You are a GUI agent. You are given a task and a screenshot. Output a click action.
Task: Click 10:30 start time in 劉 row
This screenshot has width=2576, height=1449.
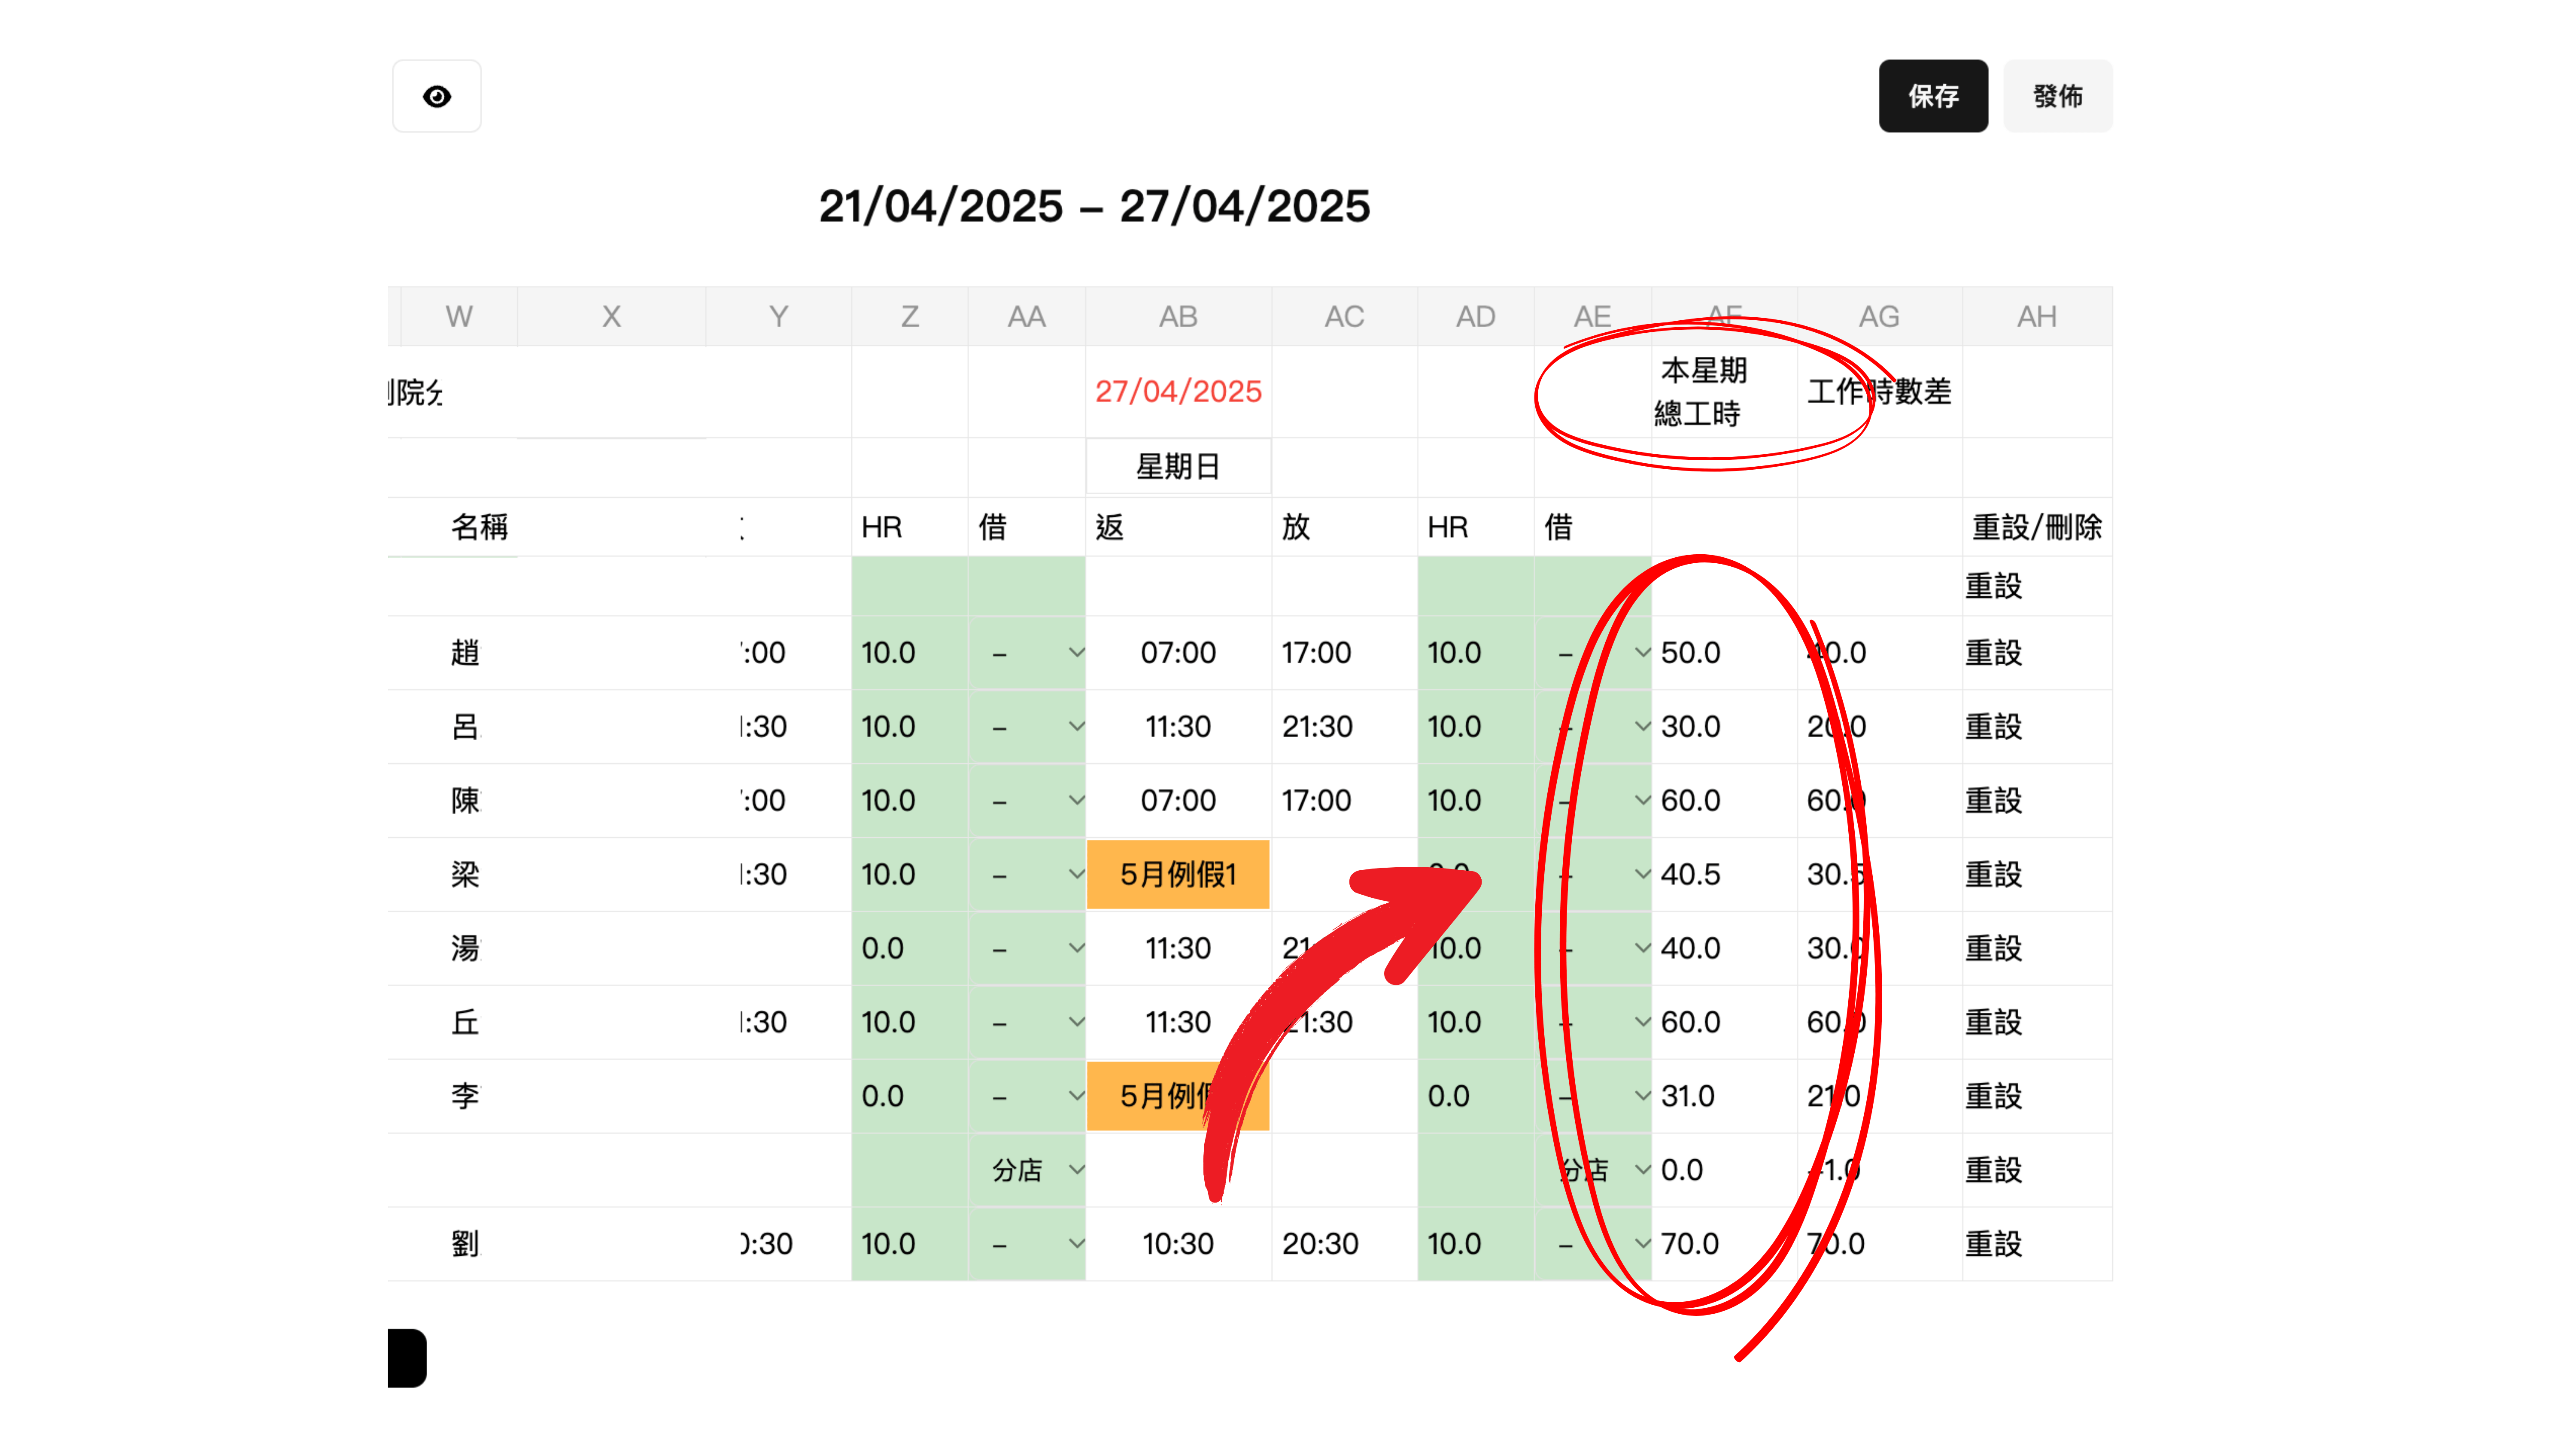[1178, 1244]
